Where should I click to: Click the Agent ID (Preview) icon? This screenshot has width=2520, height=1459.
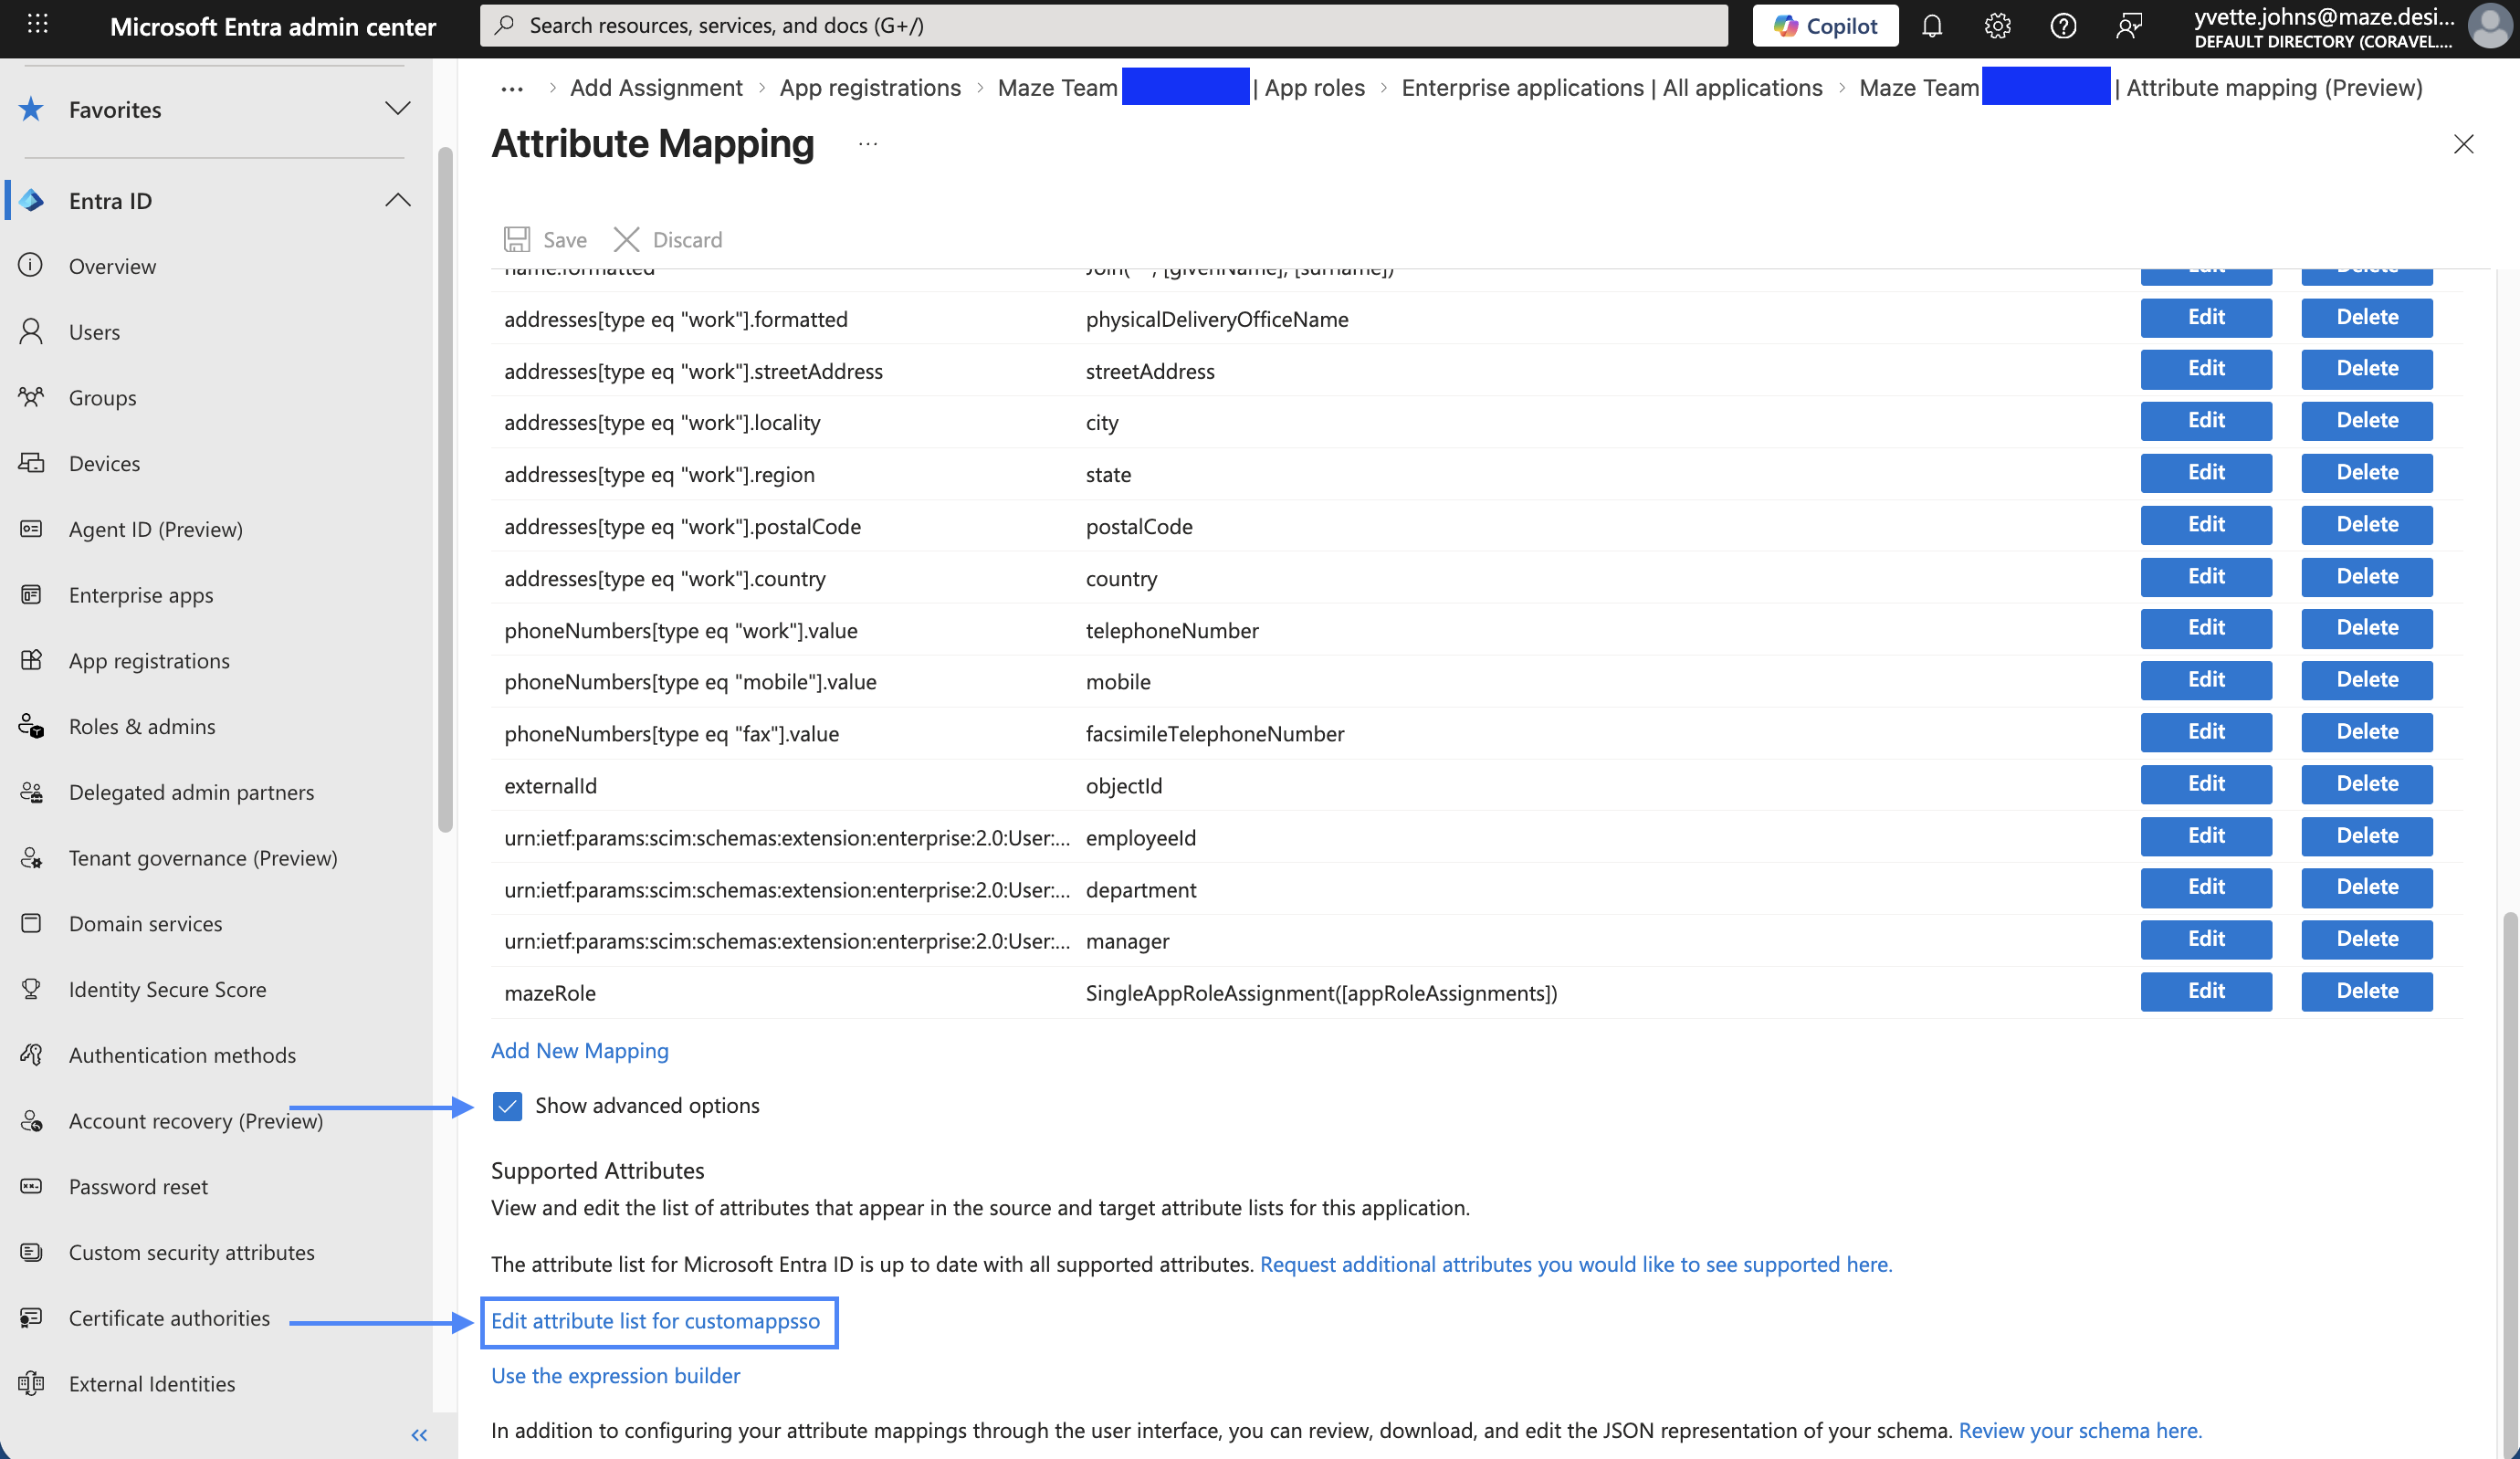click(x=31, y=528)
